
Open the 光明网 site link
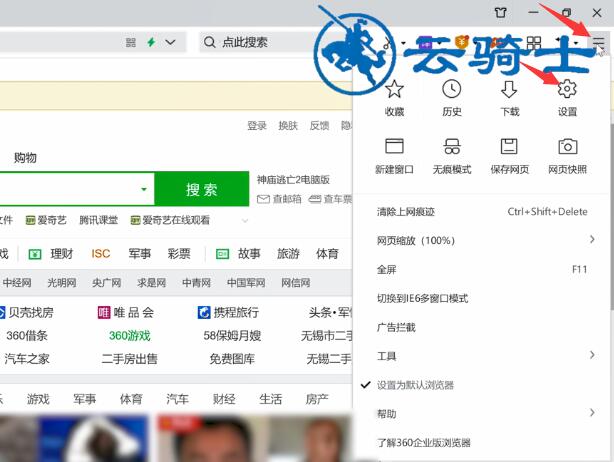[x=61, y=283]
